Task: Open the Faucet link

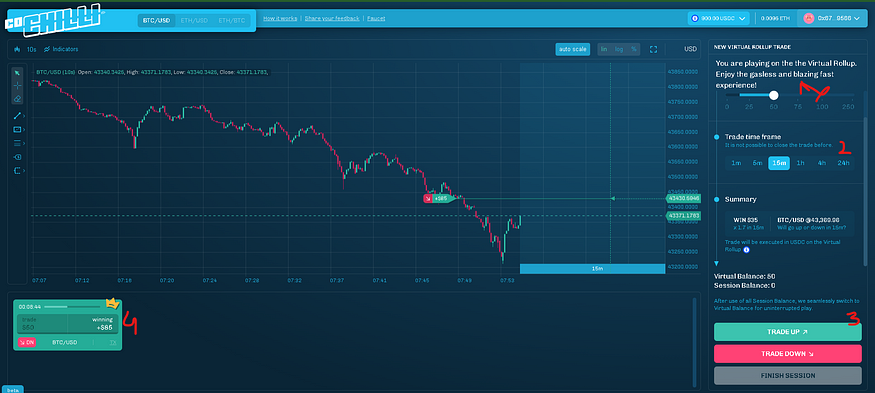Action: point(376,18)
